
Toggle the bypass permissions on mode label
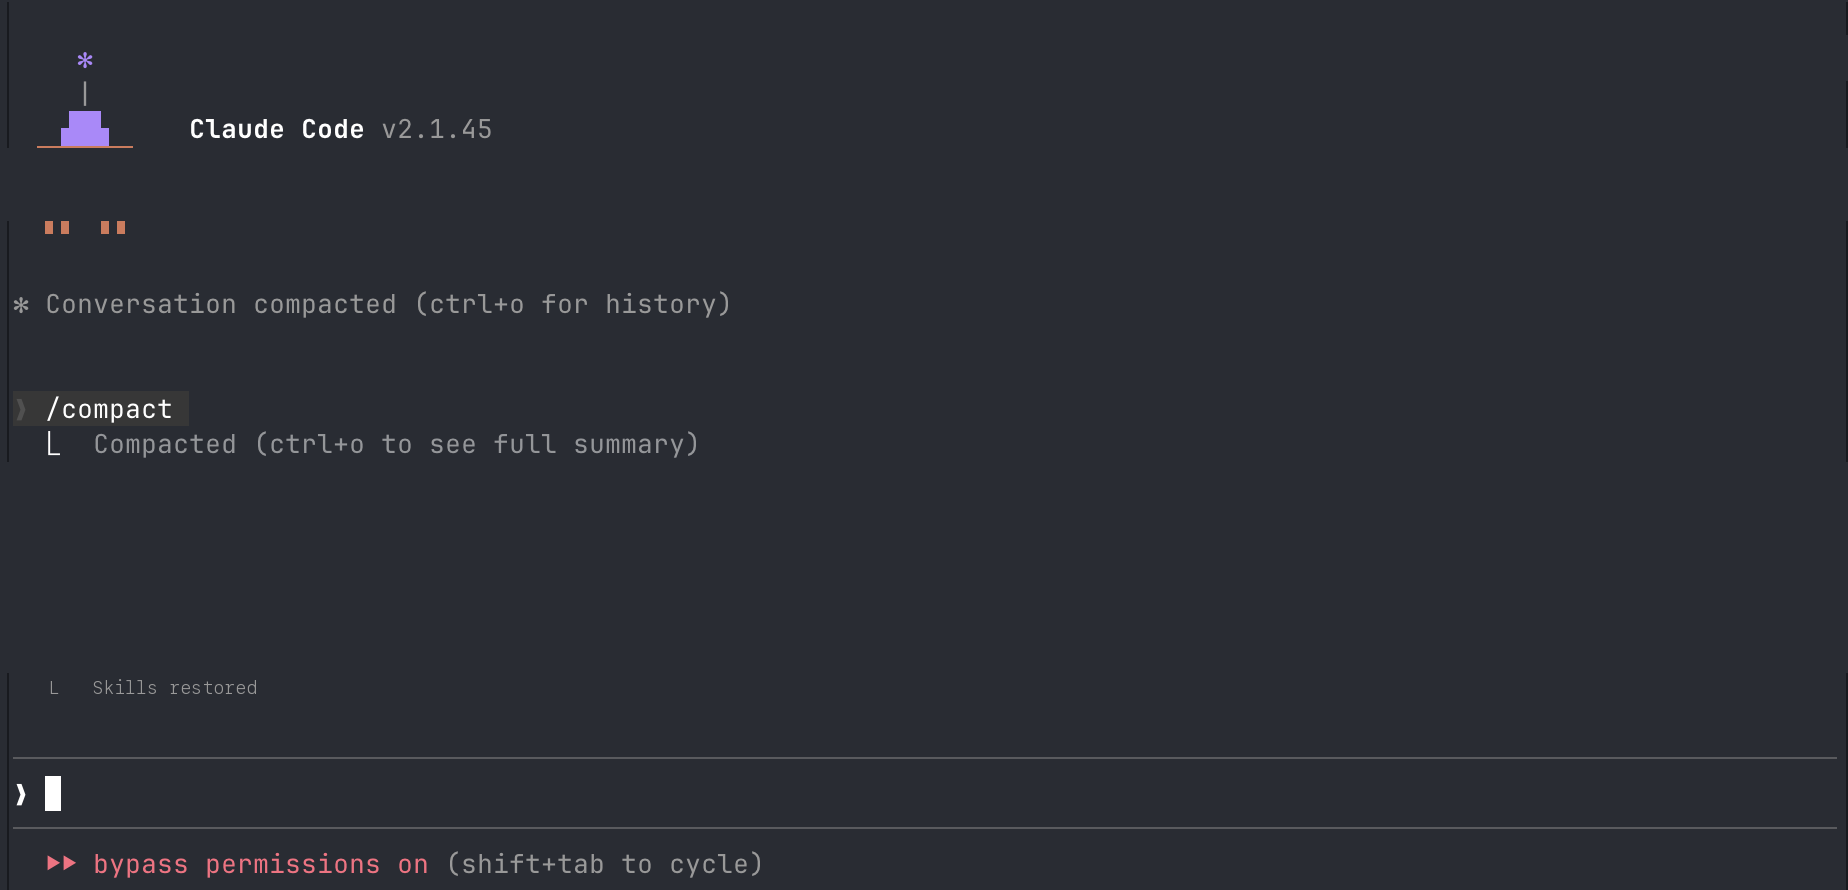pyautogui.click(x=260, y=864)
